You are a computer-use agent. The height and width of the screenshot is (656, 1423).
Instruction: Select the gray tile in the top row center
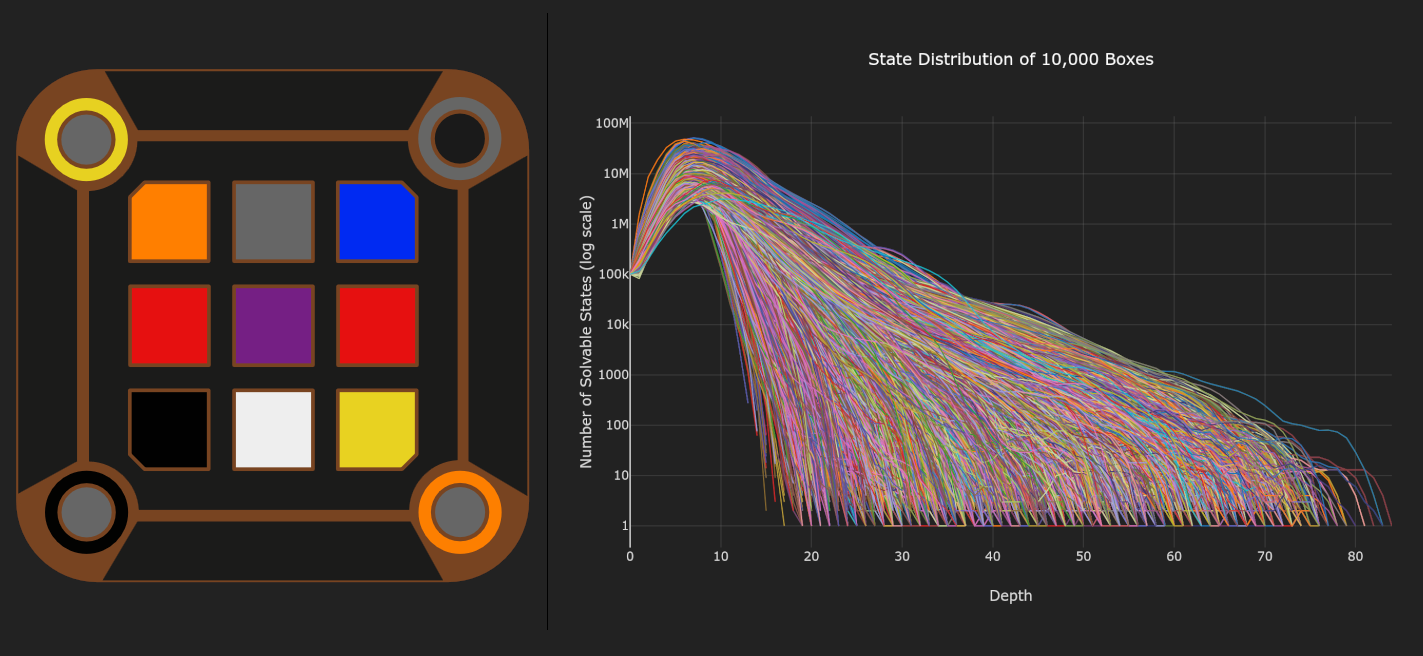(x=273, y=221)
